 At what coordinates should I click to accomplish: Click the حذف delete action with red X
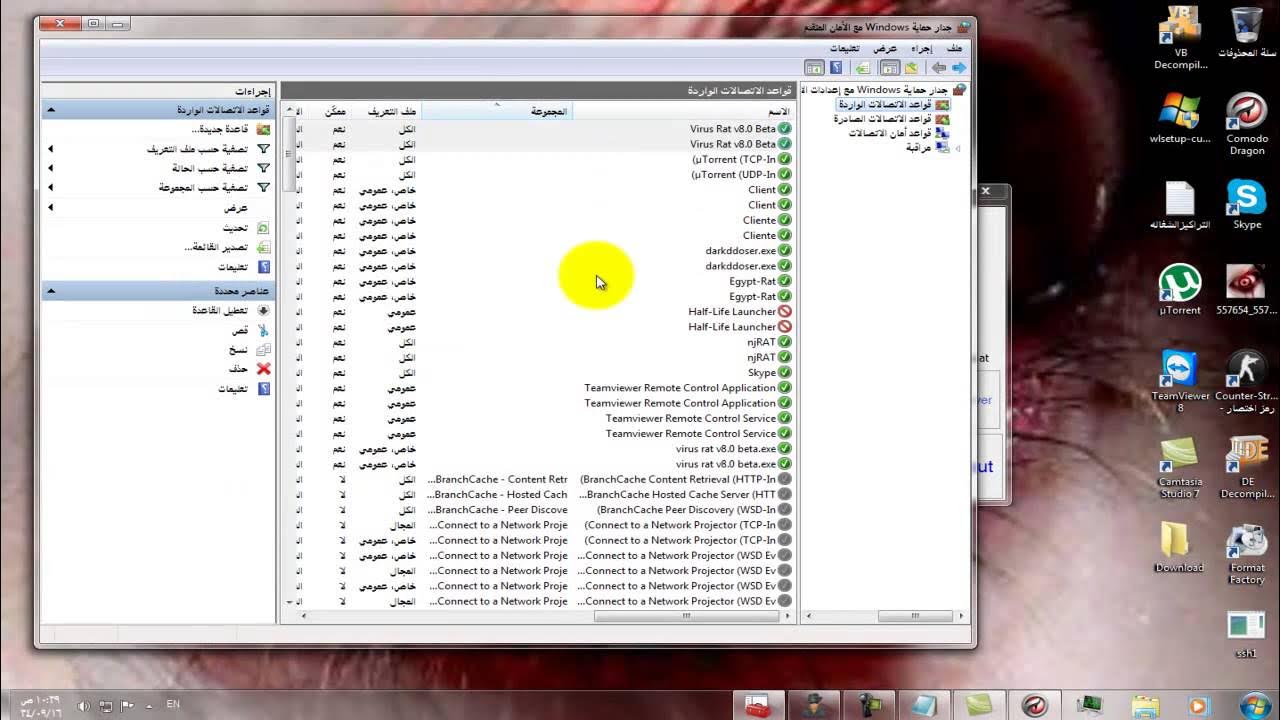coord(250,369)
